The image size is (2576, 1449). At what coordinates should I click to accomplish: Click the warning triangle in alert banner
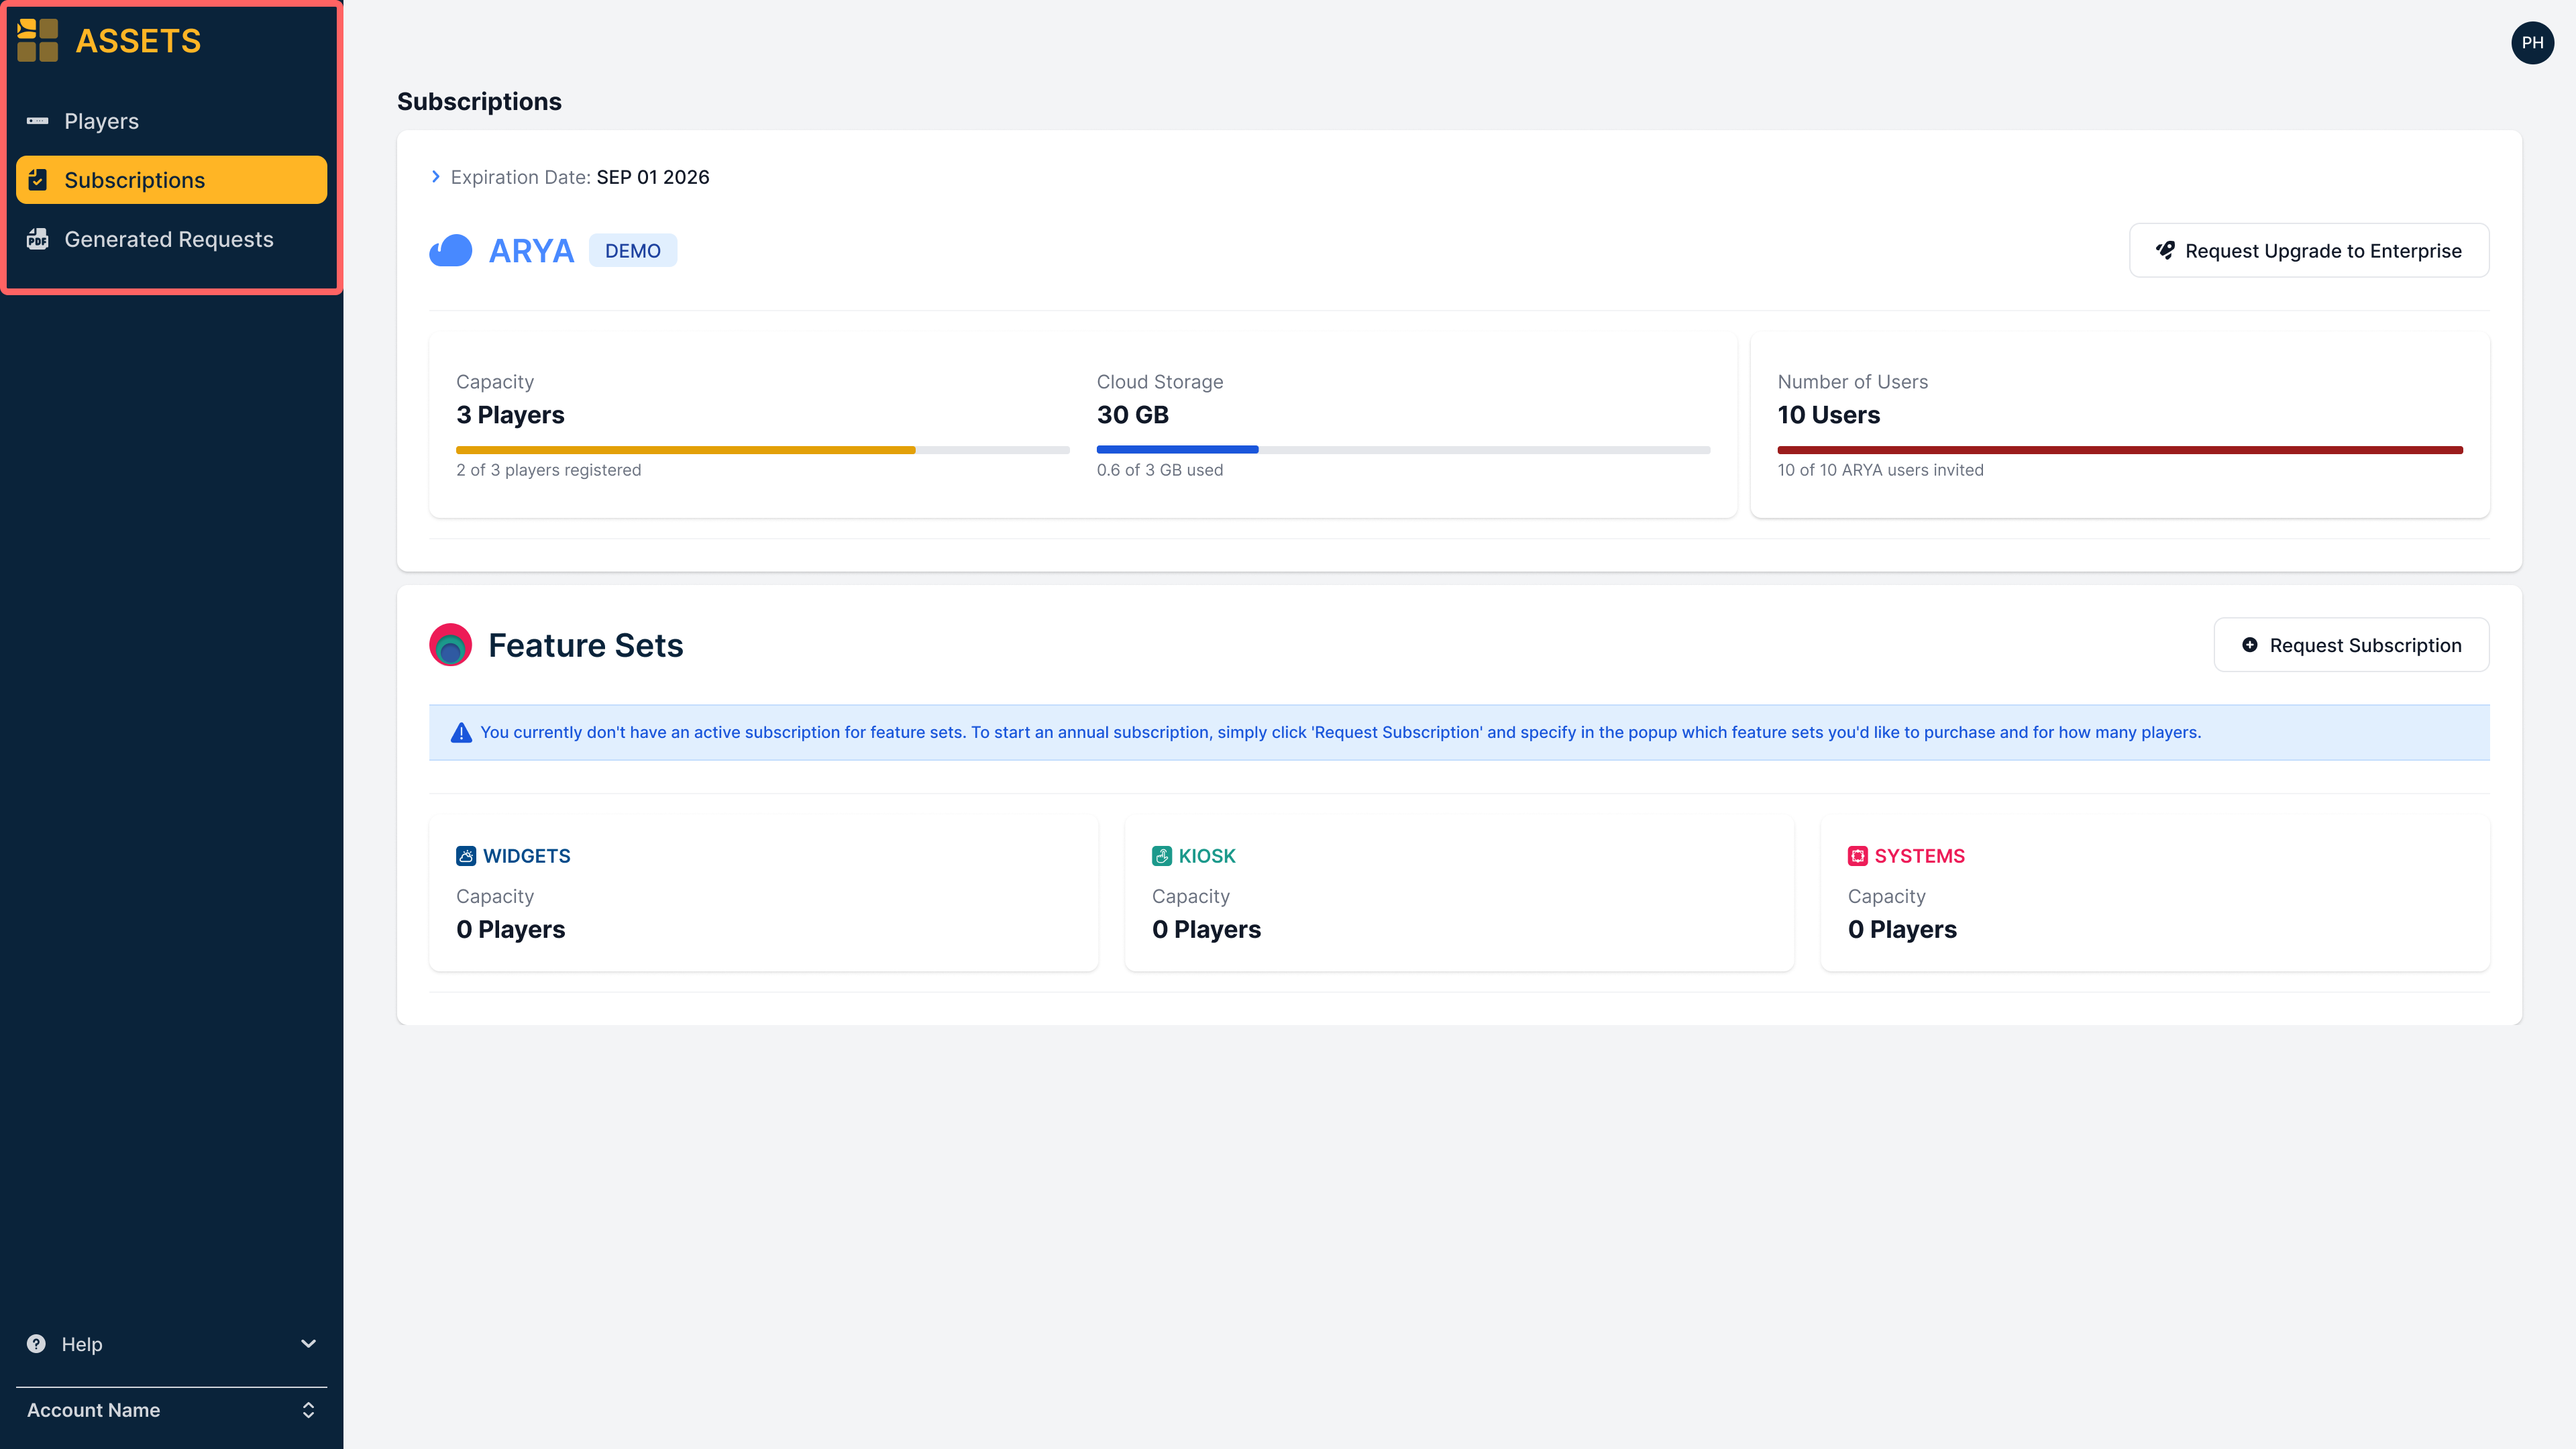461,733
